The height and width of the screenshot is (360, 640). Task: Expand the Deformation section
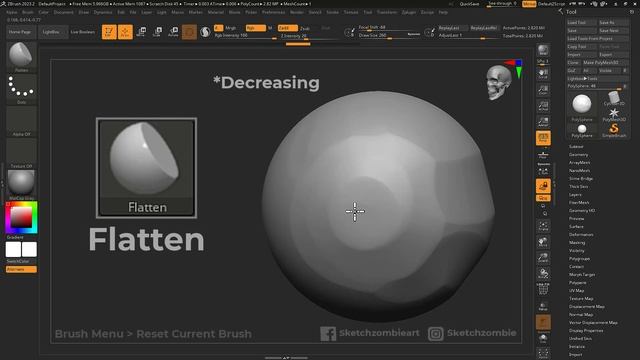tap(581, 235)
